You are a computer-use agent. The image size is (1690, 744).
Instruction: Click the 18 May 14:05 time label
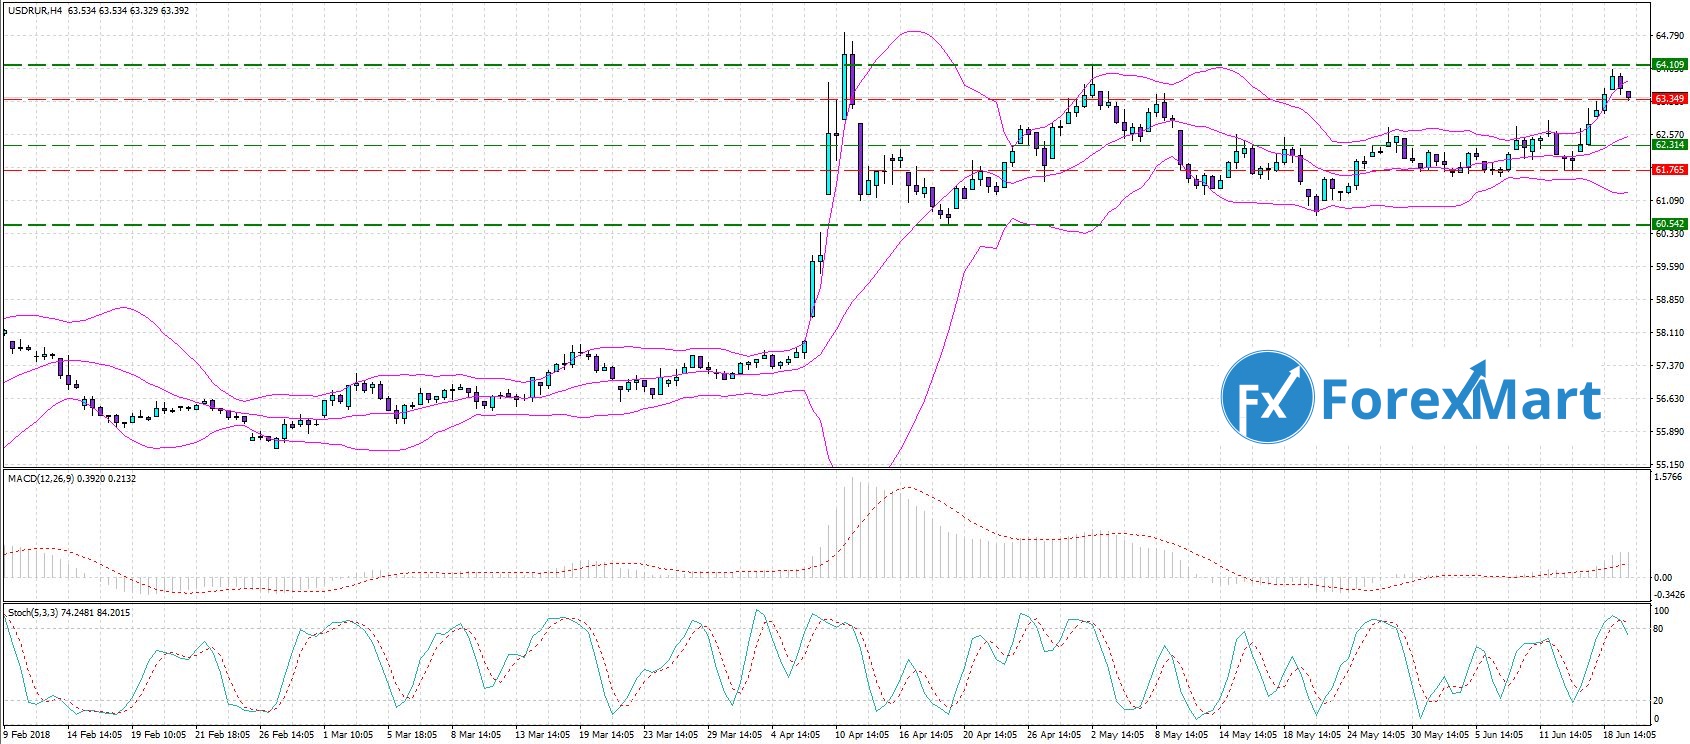pos(1311,735)
